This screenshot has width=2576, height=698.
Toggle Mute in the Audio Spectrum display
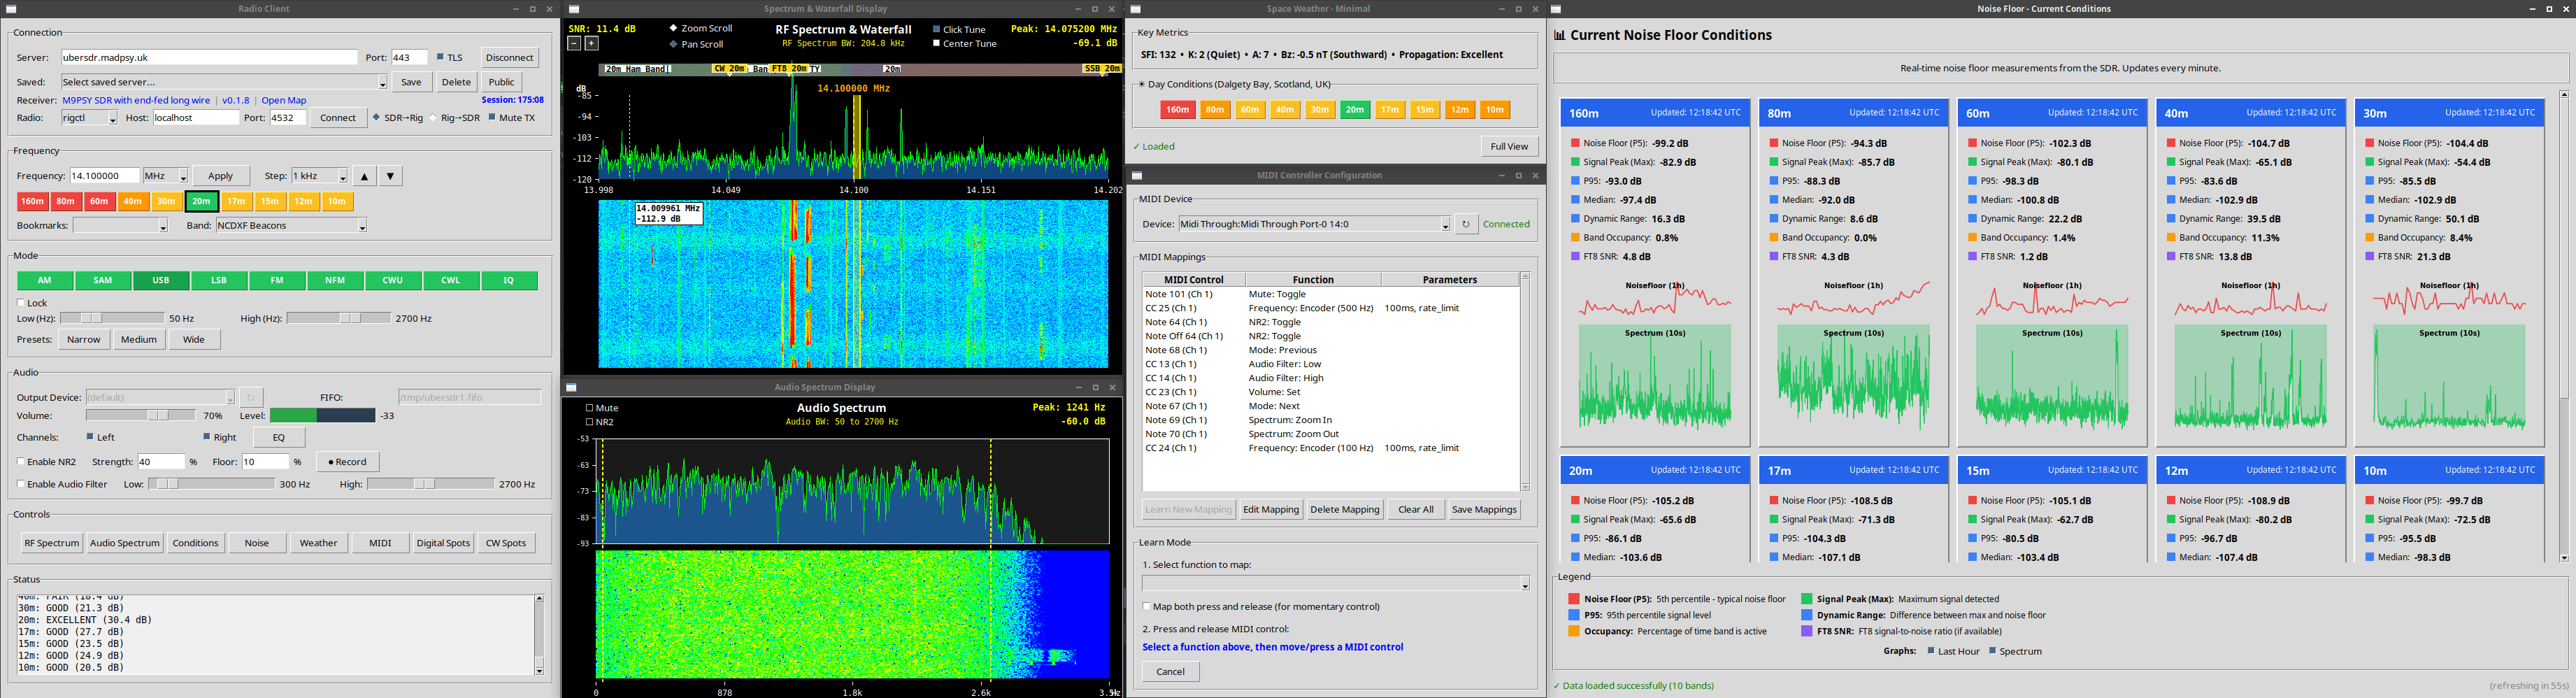click(x=589, y=408)
